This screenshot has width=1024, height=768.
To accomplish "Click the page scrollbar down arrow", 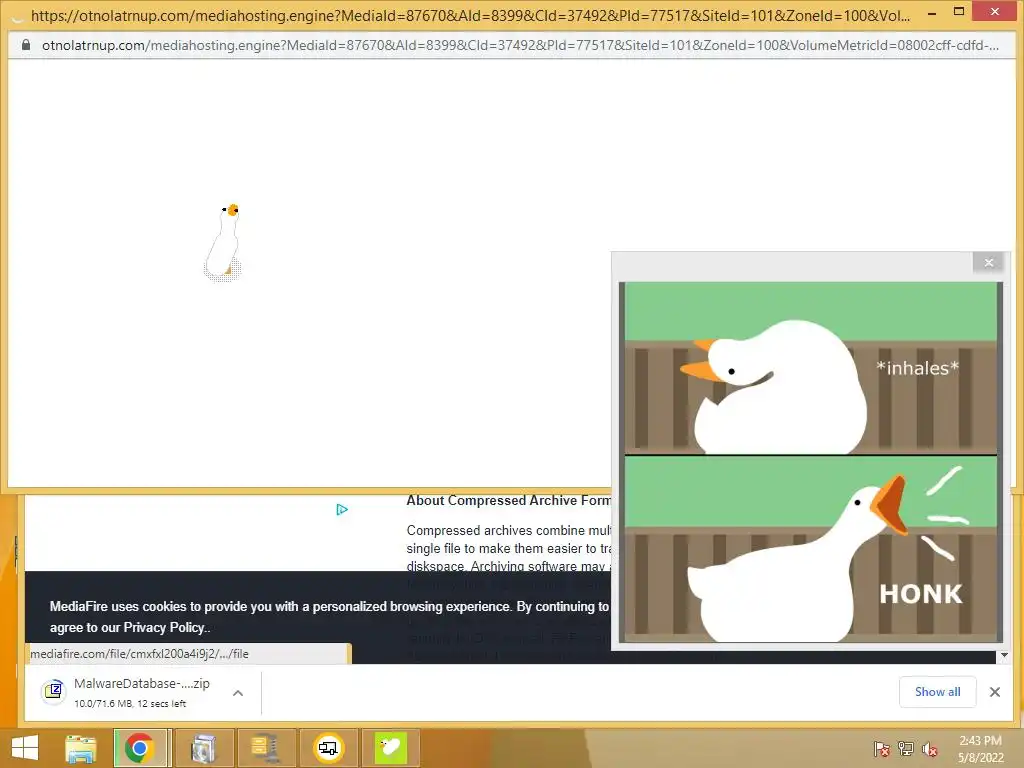I will click(x=1004, y=655).
